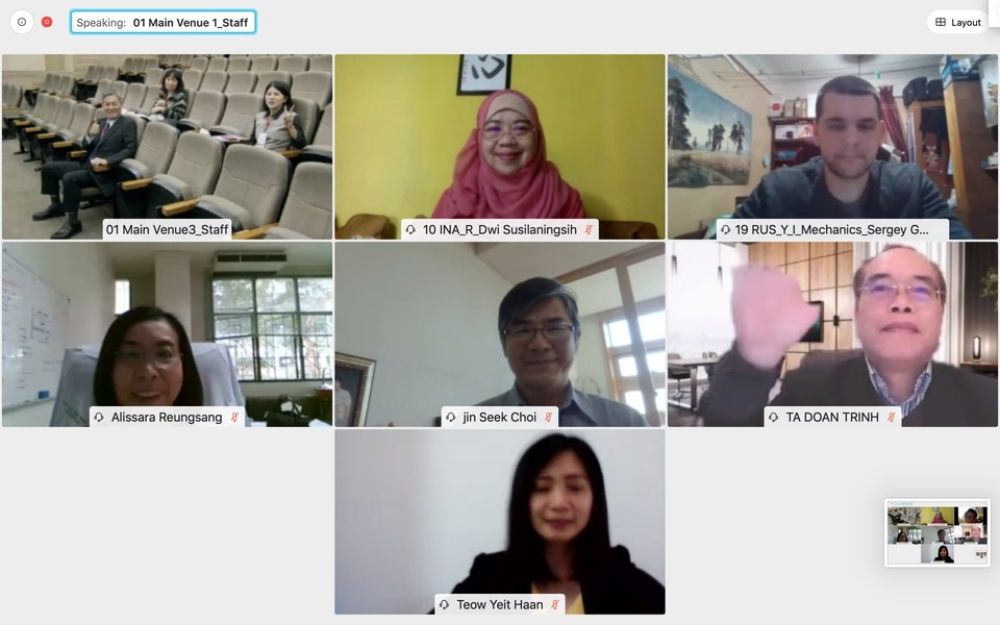The width and height of the screenshot is (1000, 625).
Task: Click muted mic icon next to Alissara Reungsang
Action: [235, 417]
